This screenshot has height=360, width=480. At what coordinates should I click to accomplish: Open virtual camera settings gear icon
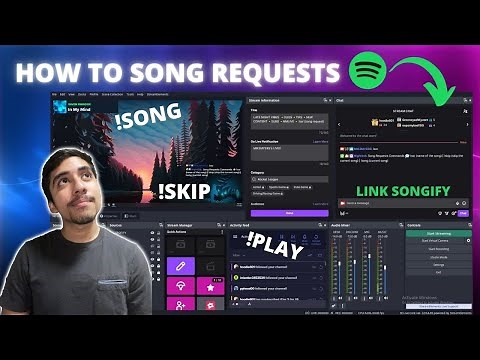click(468, 241)
